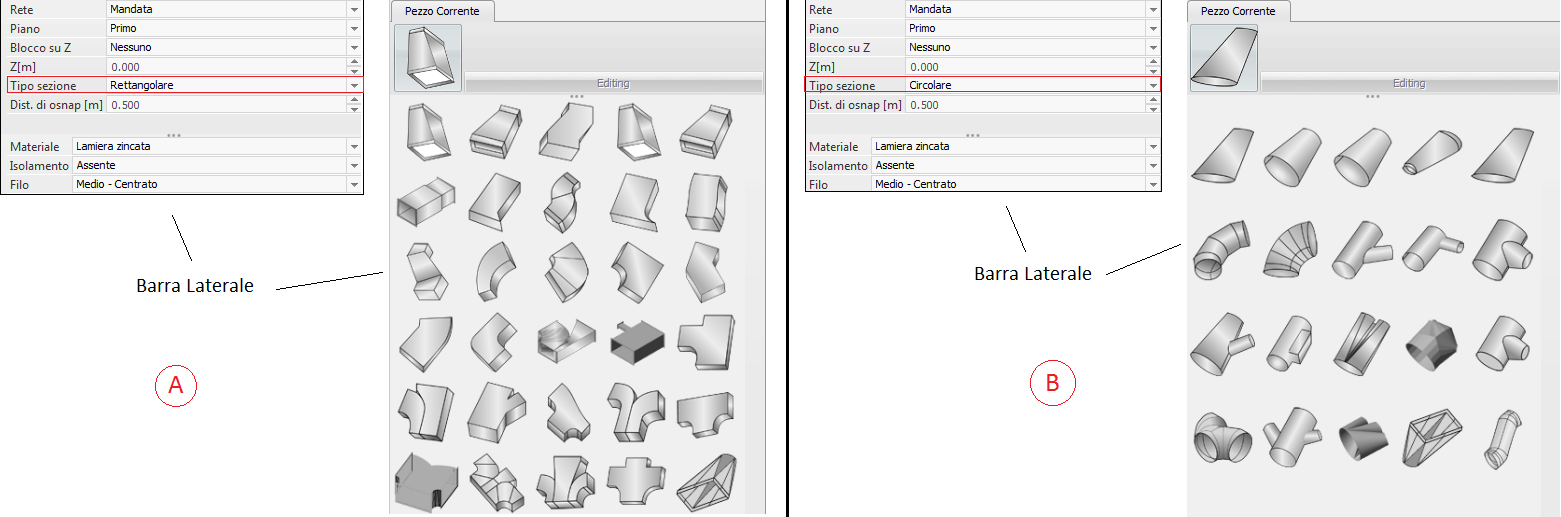Switch to Pezzo Corrente tab above rectangular pieces
Viewport: 1561px width, 517px height.
[442, 11]
